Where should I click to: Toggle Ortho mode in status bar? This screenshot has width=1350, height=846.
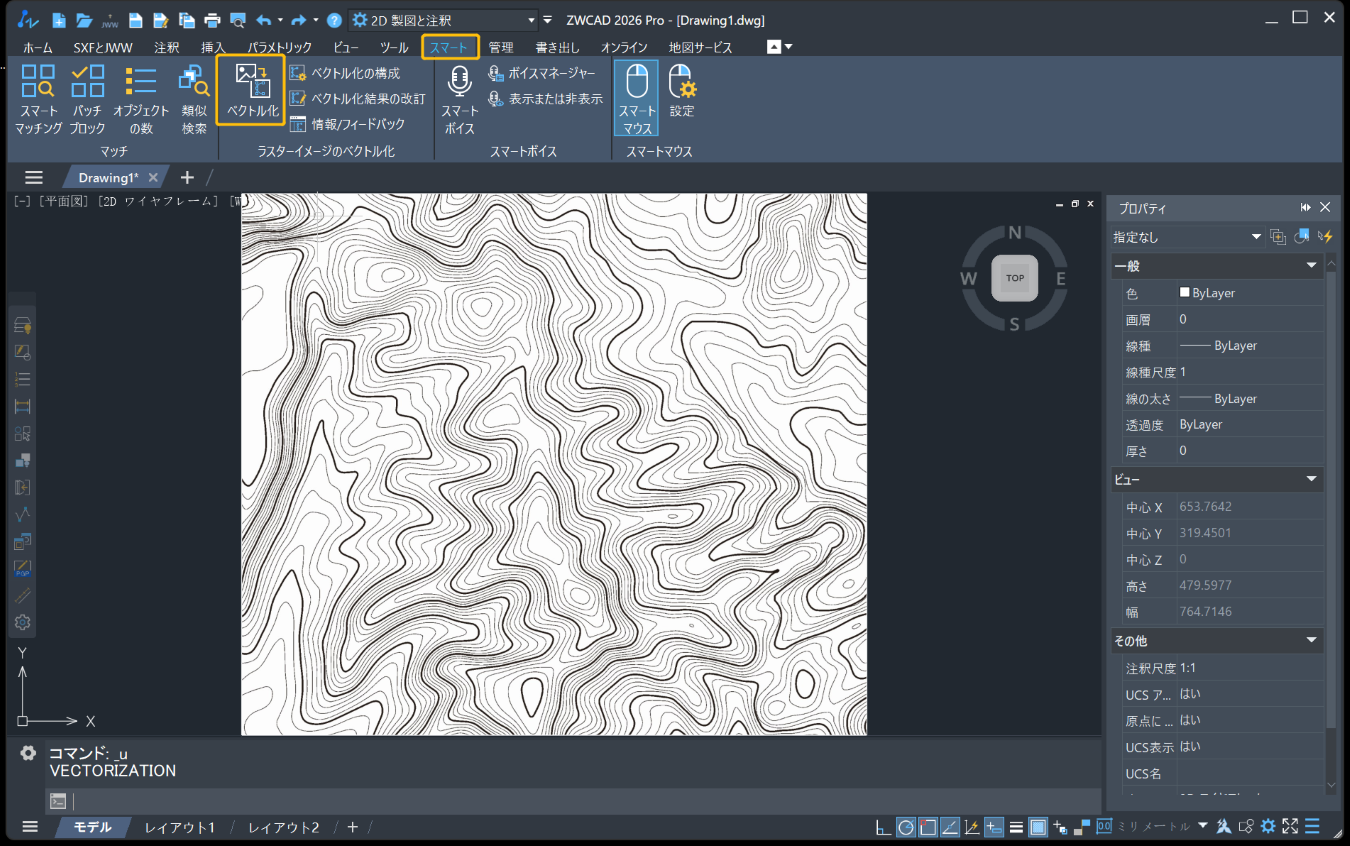881,826
